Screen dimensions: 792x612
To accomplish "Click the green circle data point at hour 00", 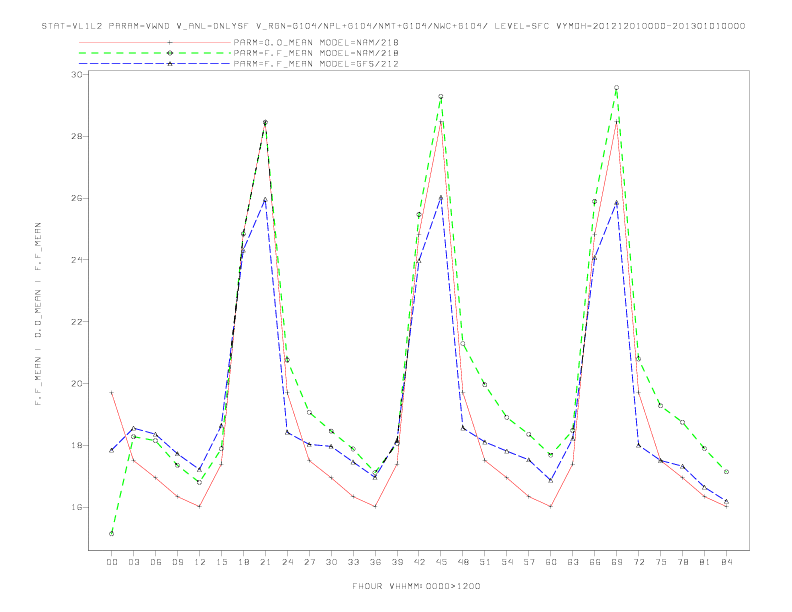I will click(x=112, y=534).
